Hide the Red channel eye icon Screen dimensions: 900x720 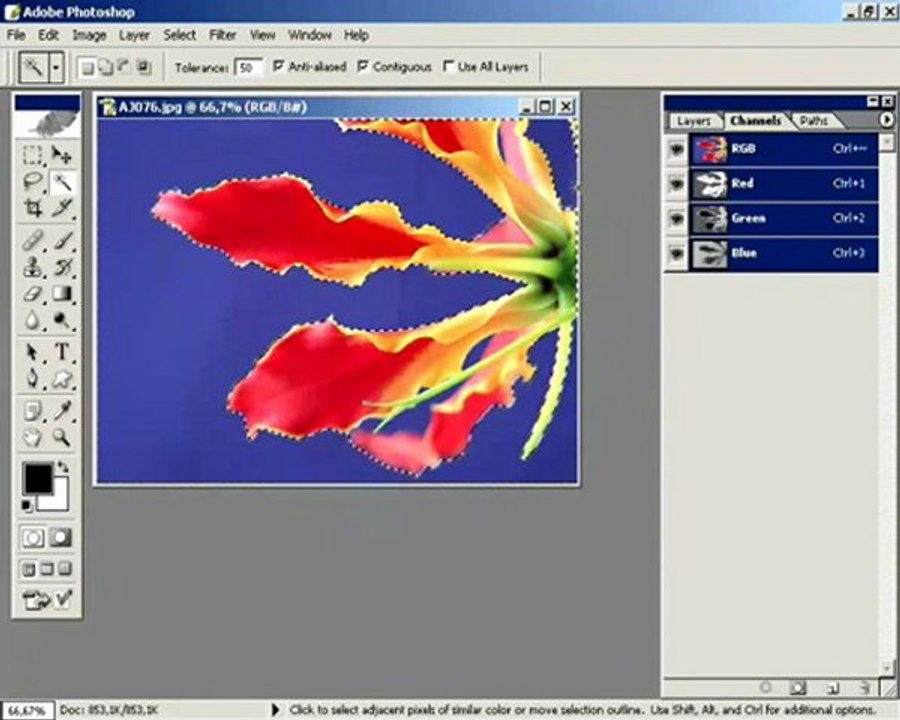(677, 184)
